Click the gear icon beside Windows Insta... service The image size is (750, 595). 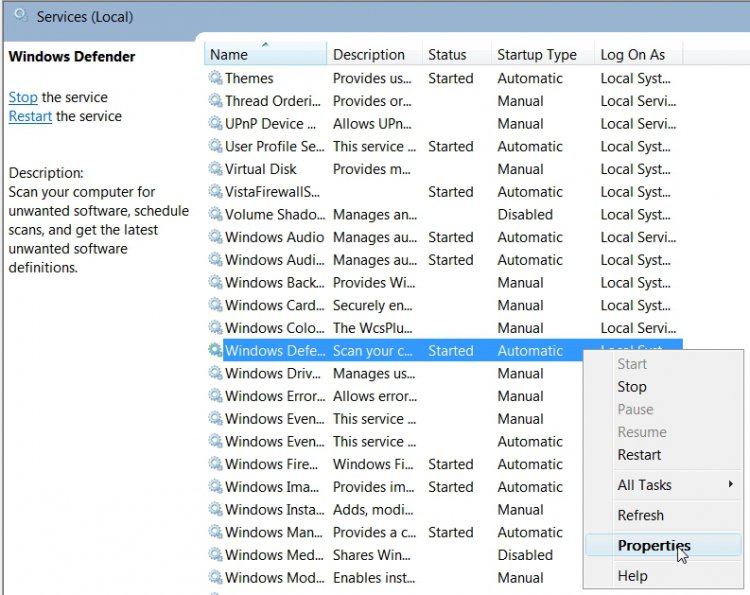(215, 509)
